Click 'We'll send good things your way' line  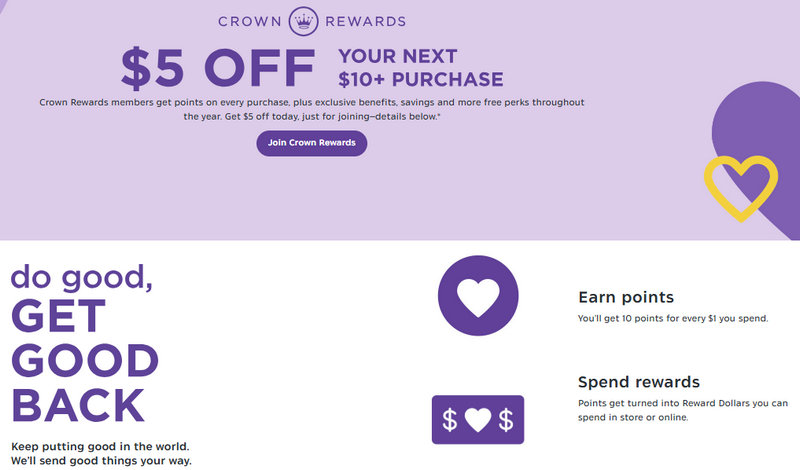pyautogui.click(x=100, y=461)
